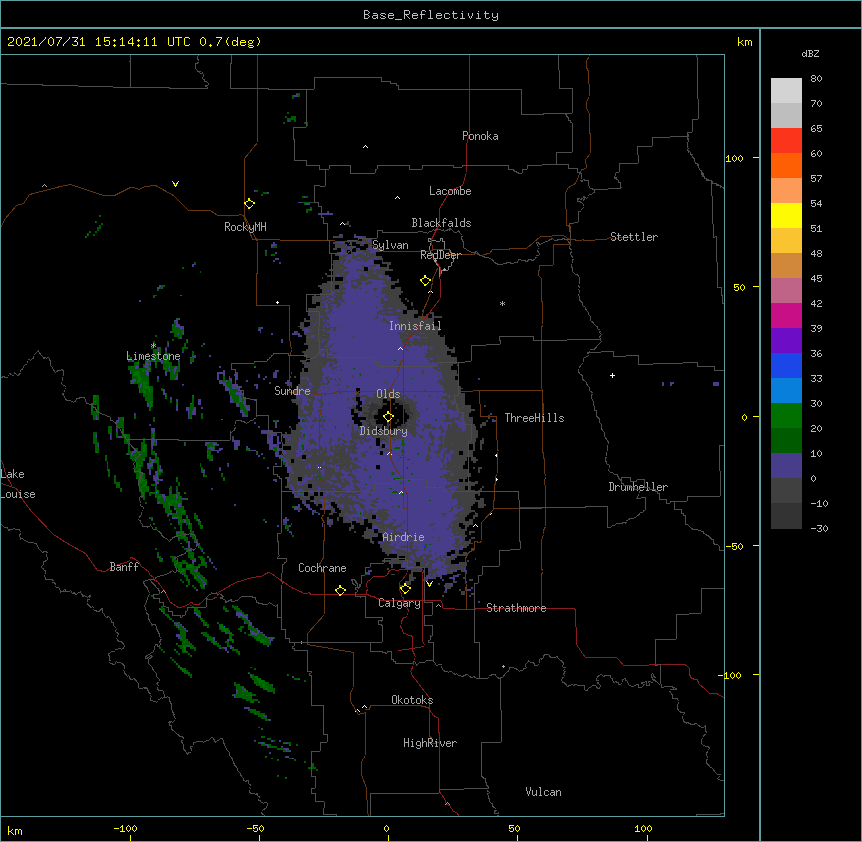Click the Base_Reflectivity title text

point(431,15)
